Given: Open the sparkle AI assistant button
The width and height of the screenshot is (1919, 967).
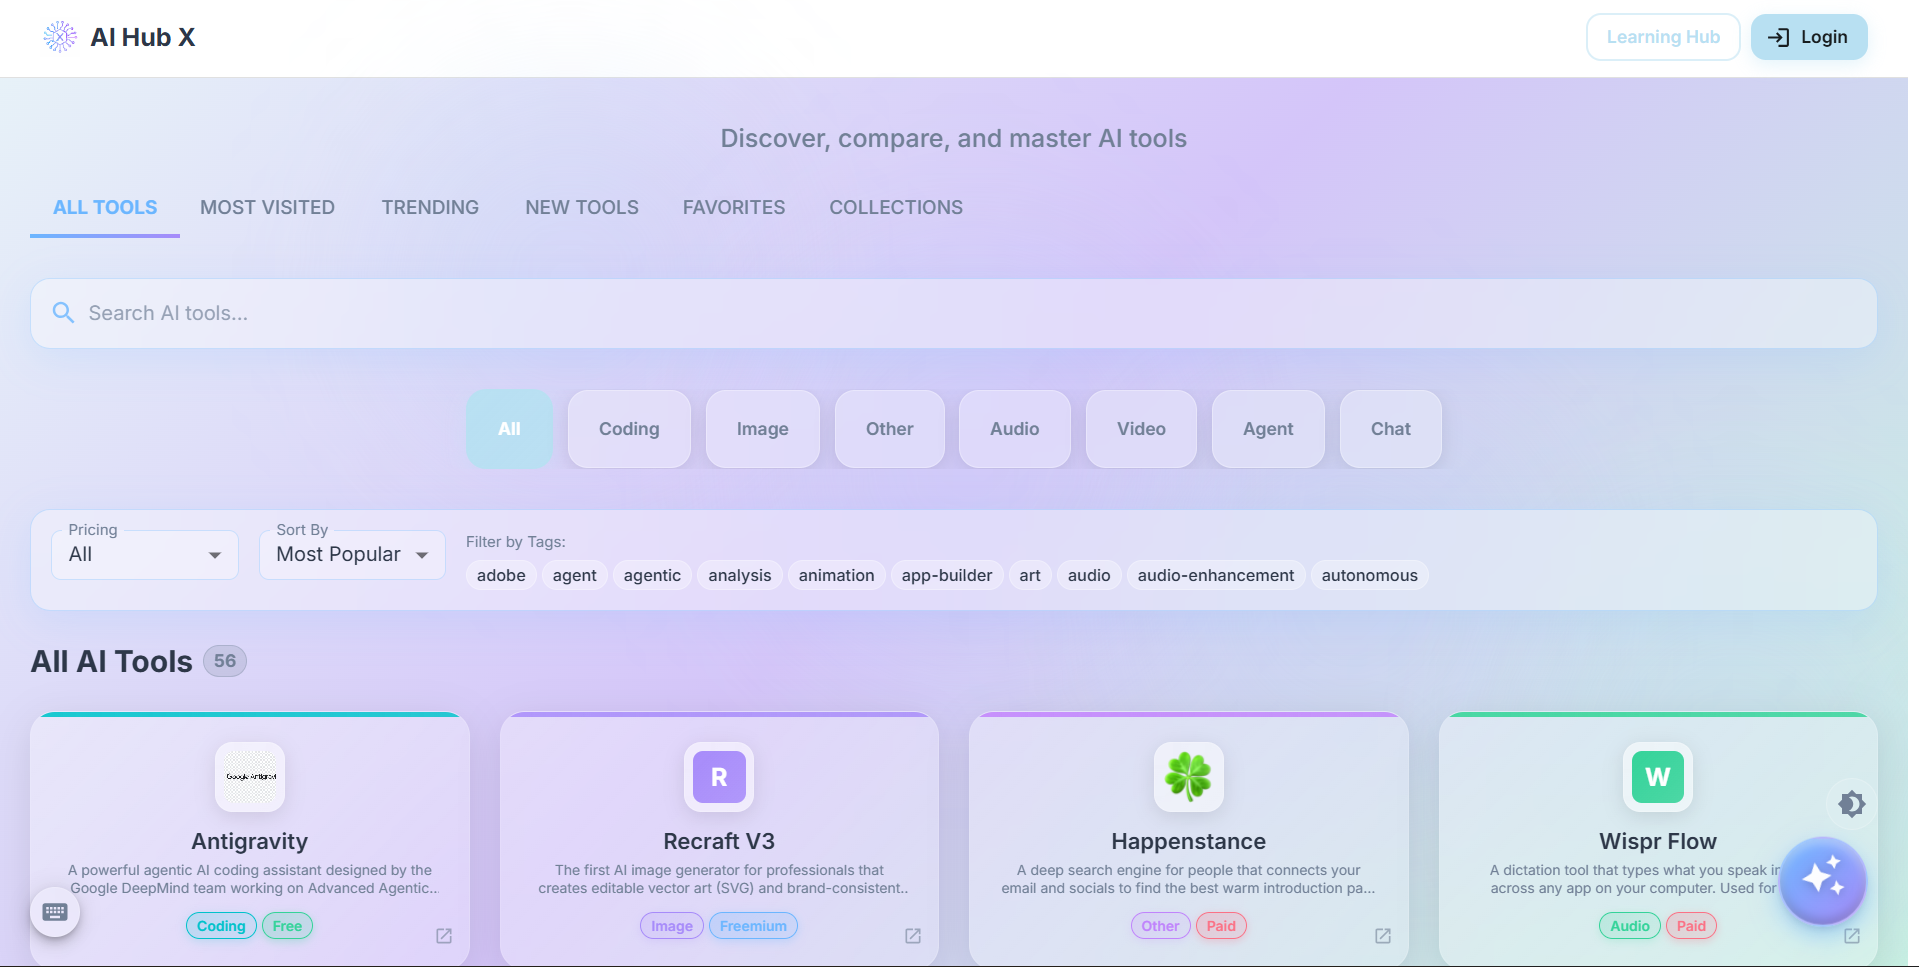Looking at the screenshot, I should (x=1822, y=881).
